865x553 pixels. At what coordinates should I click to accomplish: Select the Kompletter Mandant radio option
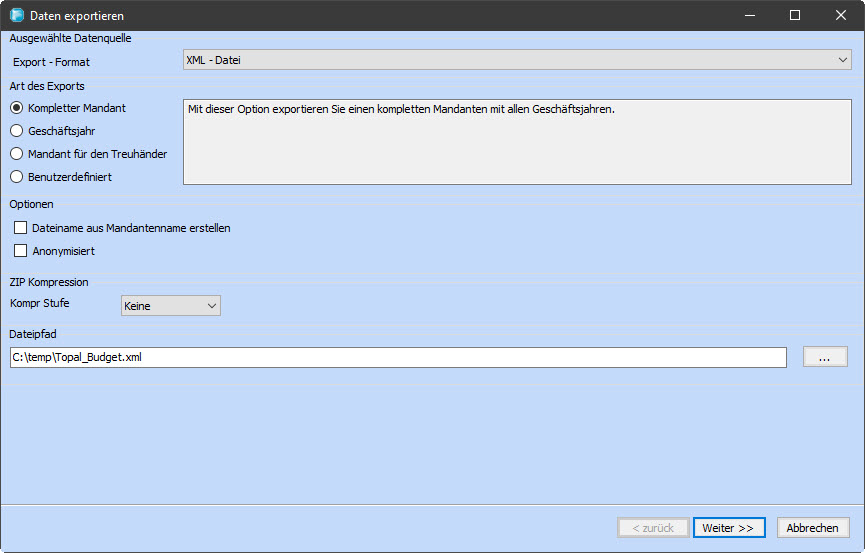pyautogui.click(x=16, y=108)
